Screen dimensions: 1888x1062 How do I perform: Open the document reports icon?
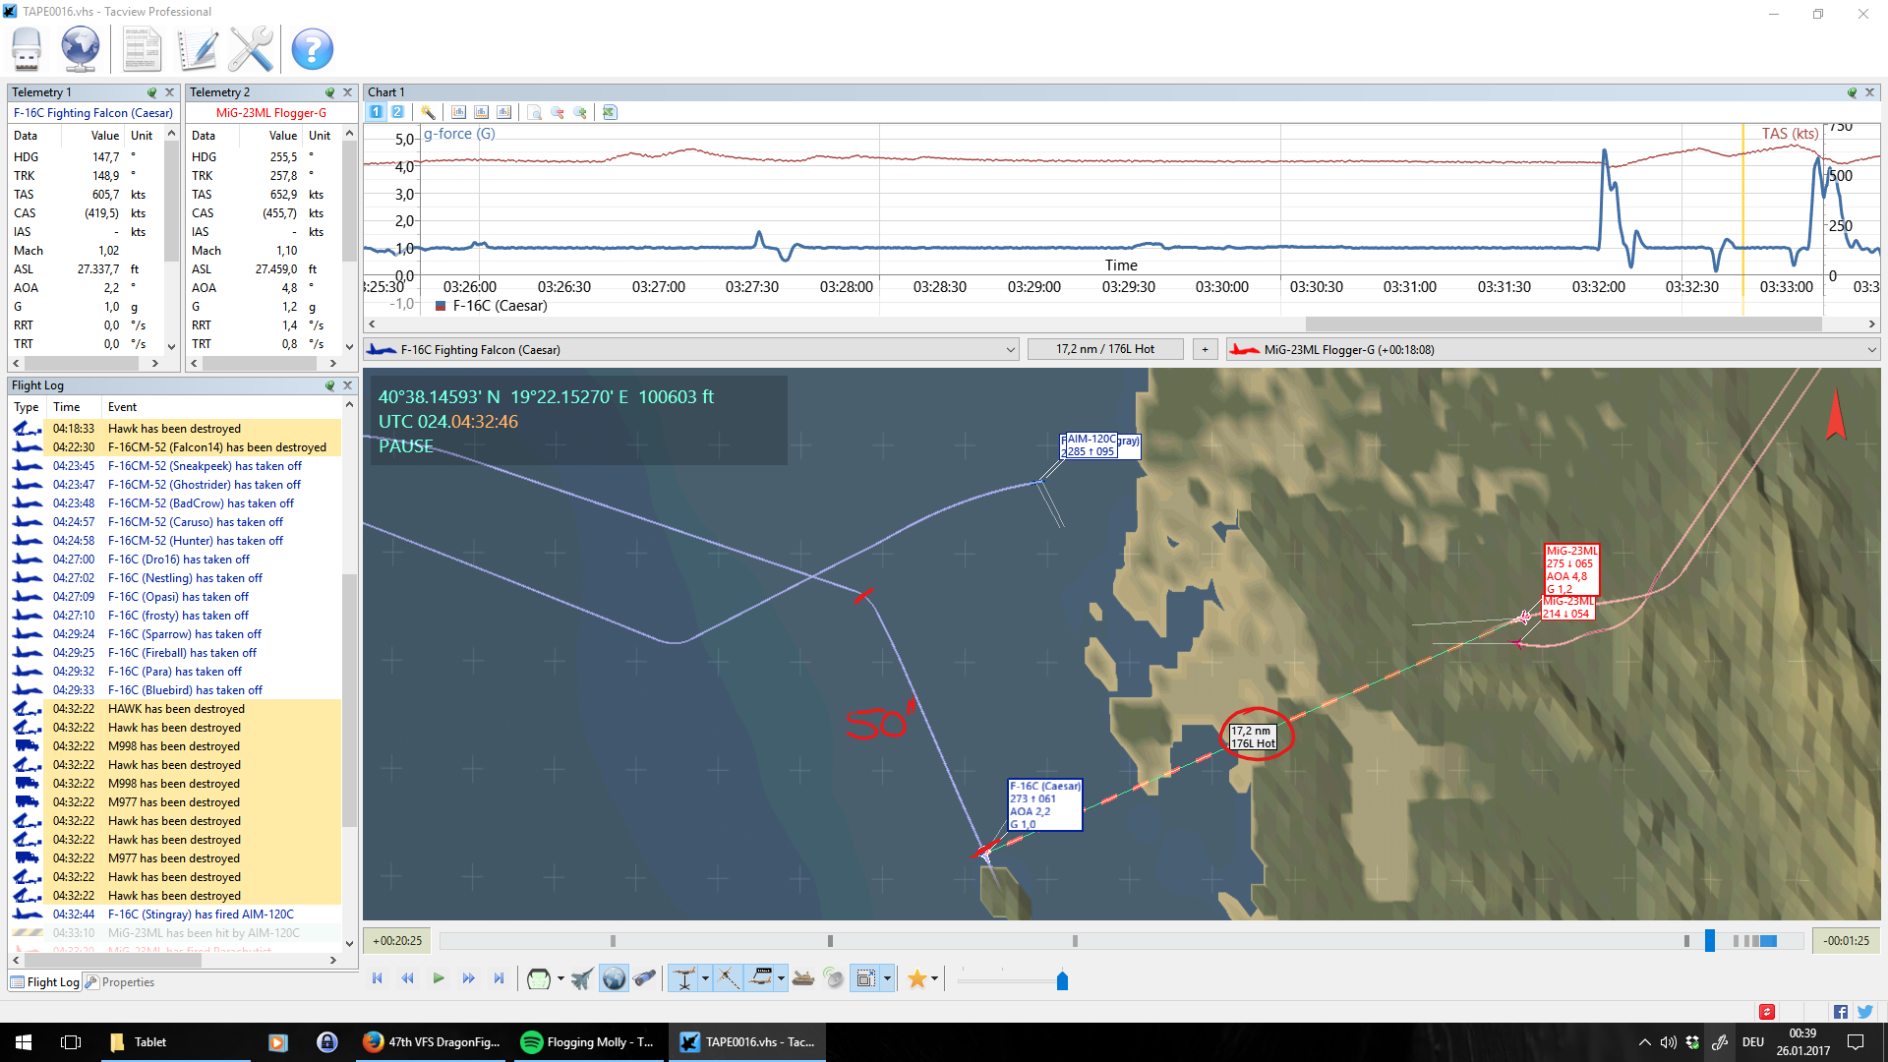tap(141, 48)
